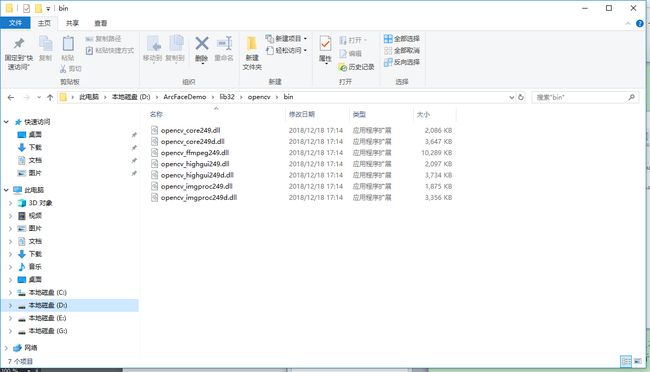The image size is (650, 372).
Task: Click the Move to icon
Action: tap(153, 44)
